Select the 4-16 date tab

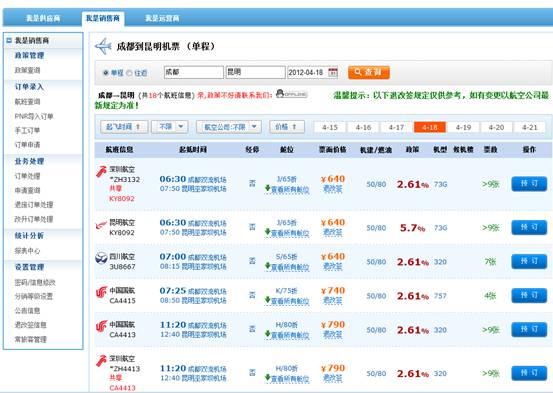[363, 127]
